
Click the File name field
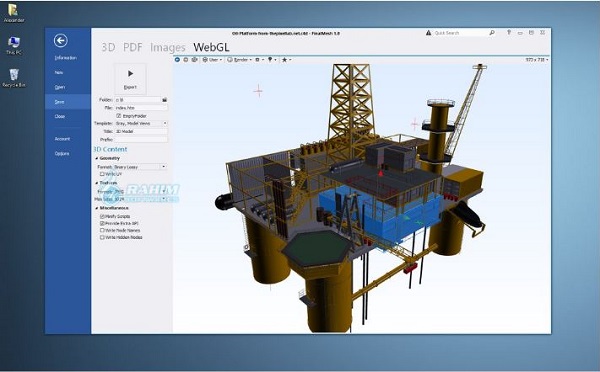(x=141, y=108)
